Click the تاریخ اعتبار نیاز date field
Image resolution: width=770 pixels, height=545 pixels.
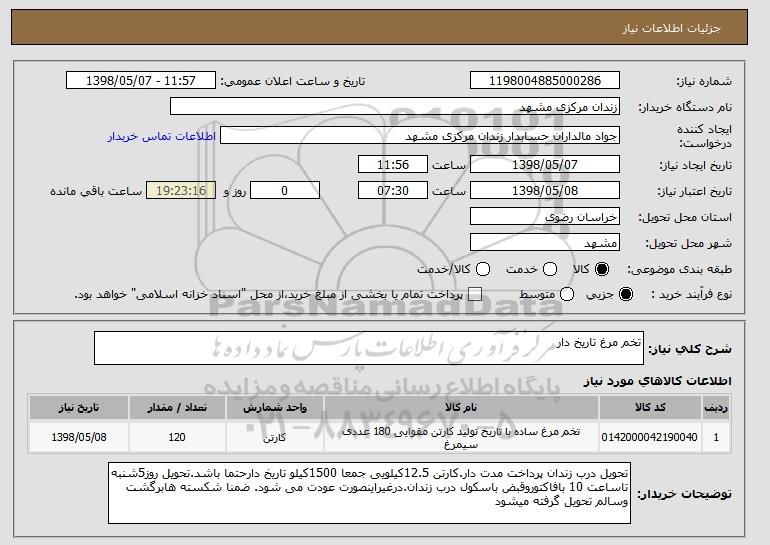pos(545,191)
